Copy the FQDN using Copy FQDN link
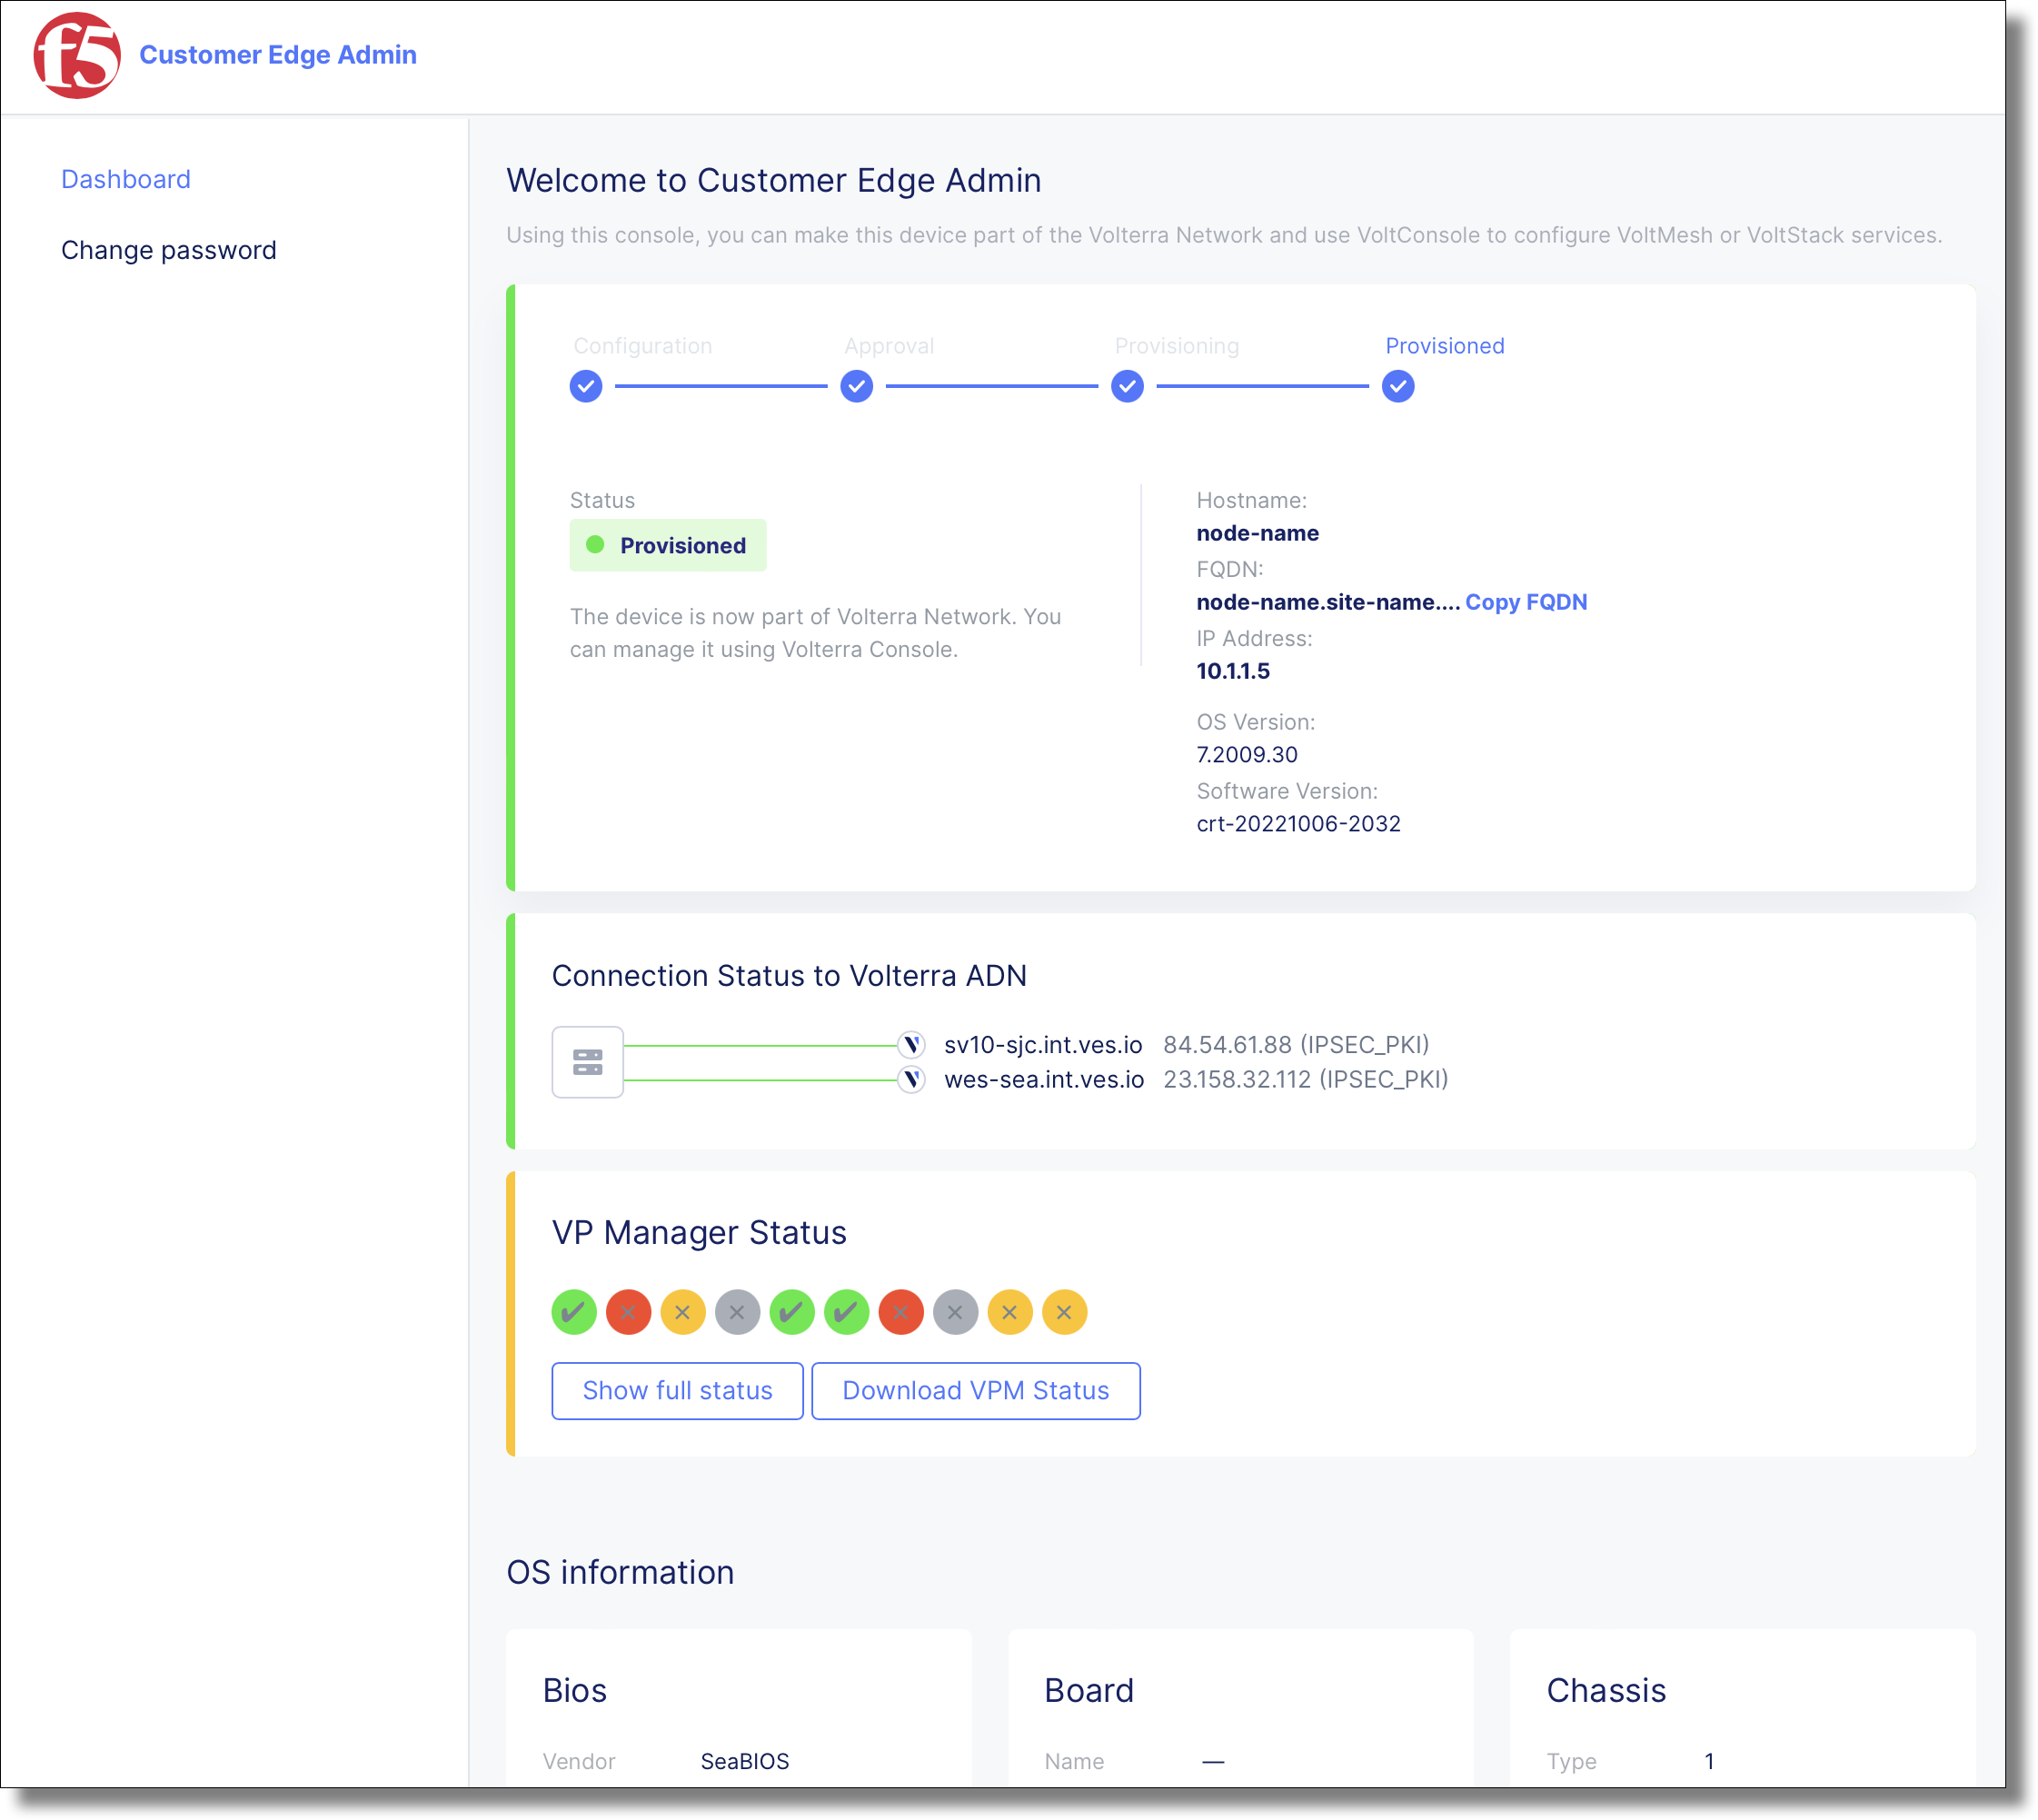The image size is (2038, 1820). (1526, 602)
